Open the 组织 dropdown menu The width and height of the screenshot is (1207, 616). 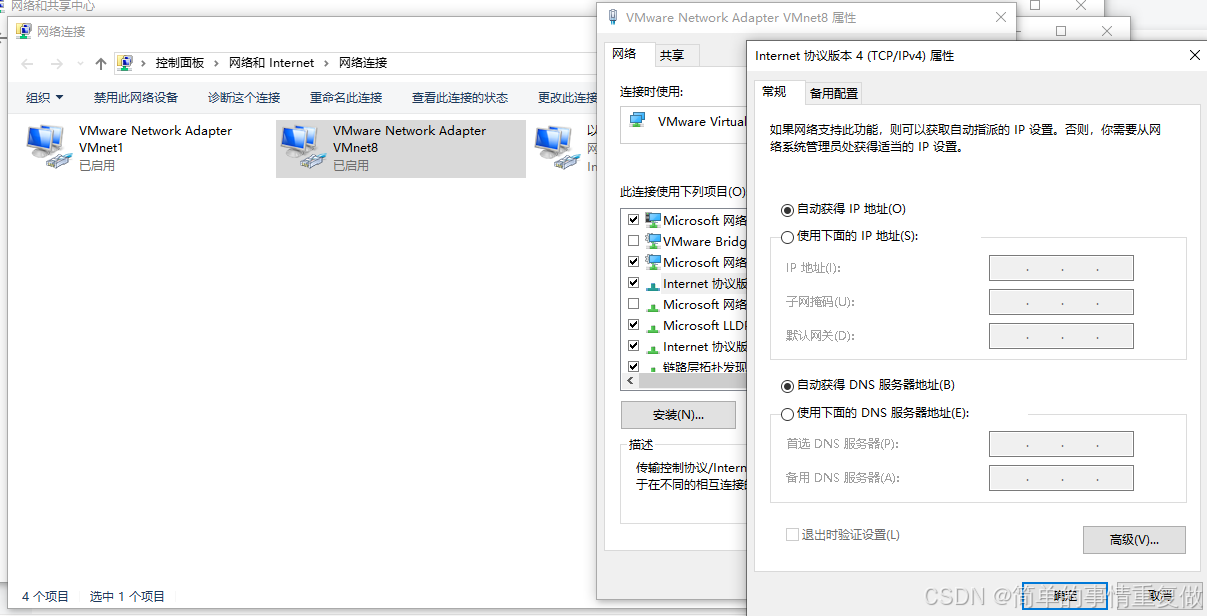(45, 98)
